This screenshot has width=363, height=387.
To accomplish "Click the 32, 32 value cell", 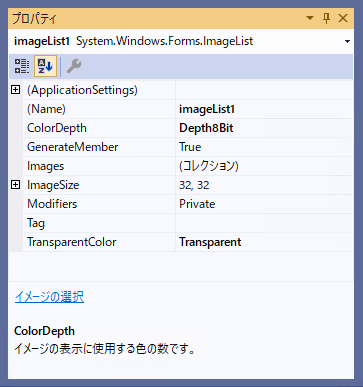I will point(264,185).
